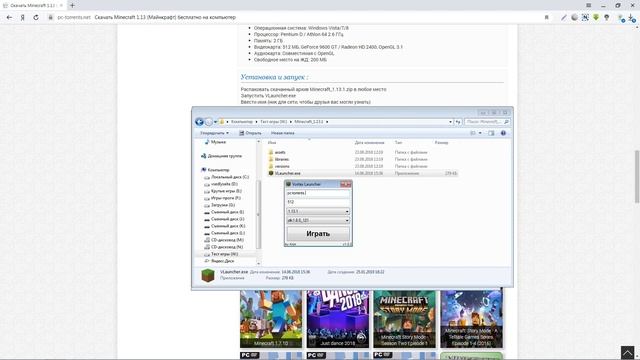Image resolution: width=640 pixels, height=360 pixels.
Task: Click the pen extension icon in toolbar
Action: pos(564,18)
